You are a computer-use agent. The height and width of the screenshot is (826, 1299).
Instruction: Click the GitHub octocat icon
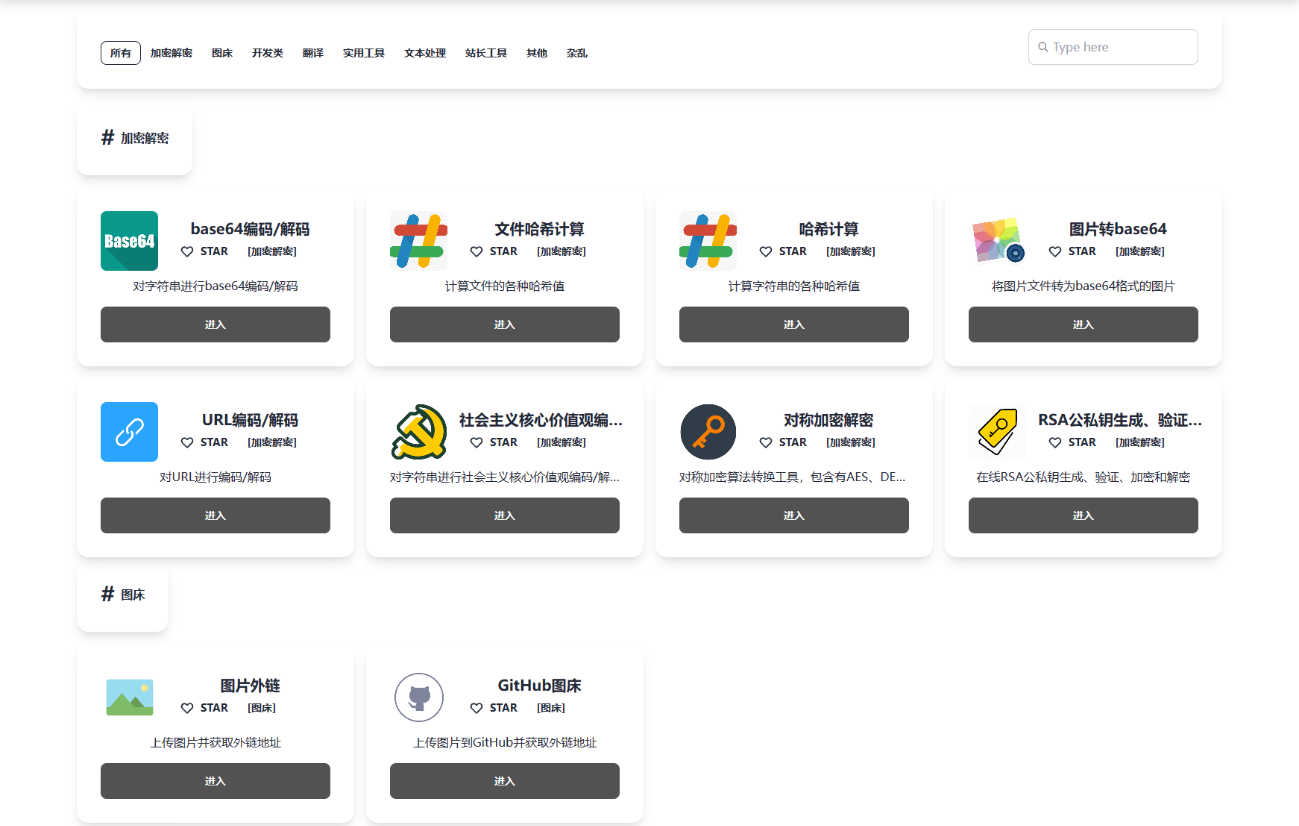pos(418,697)
